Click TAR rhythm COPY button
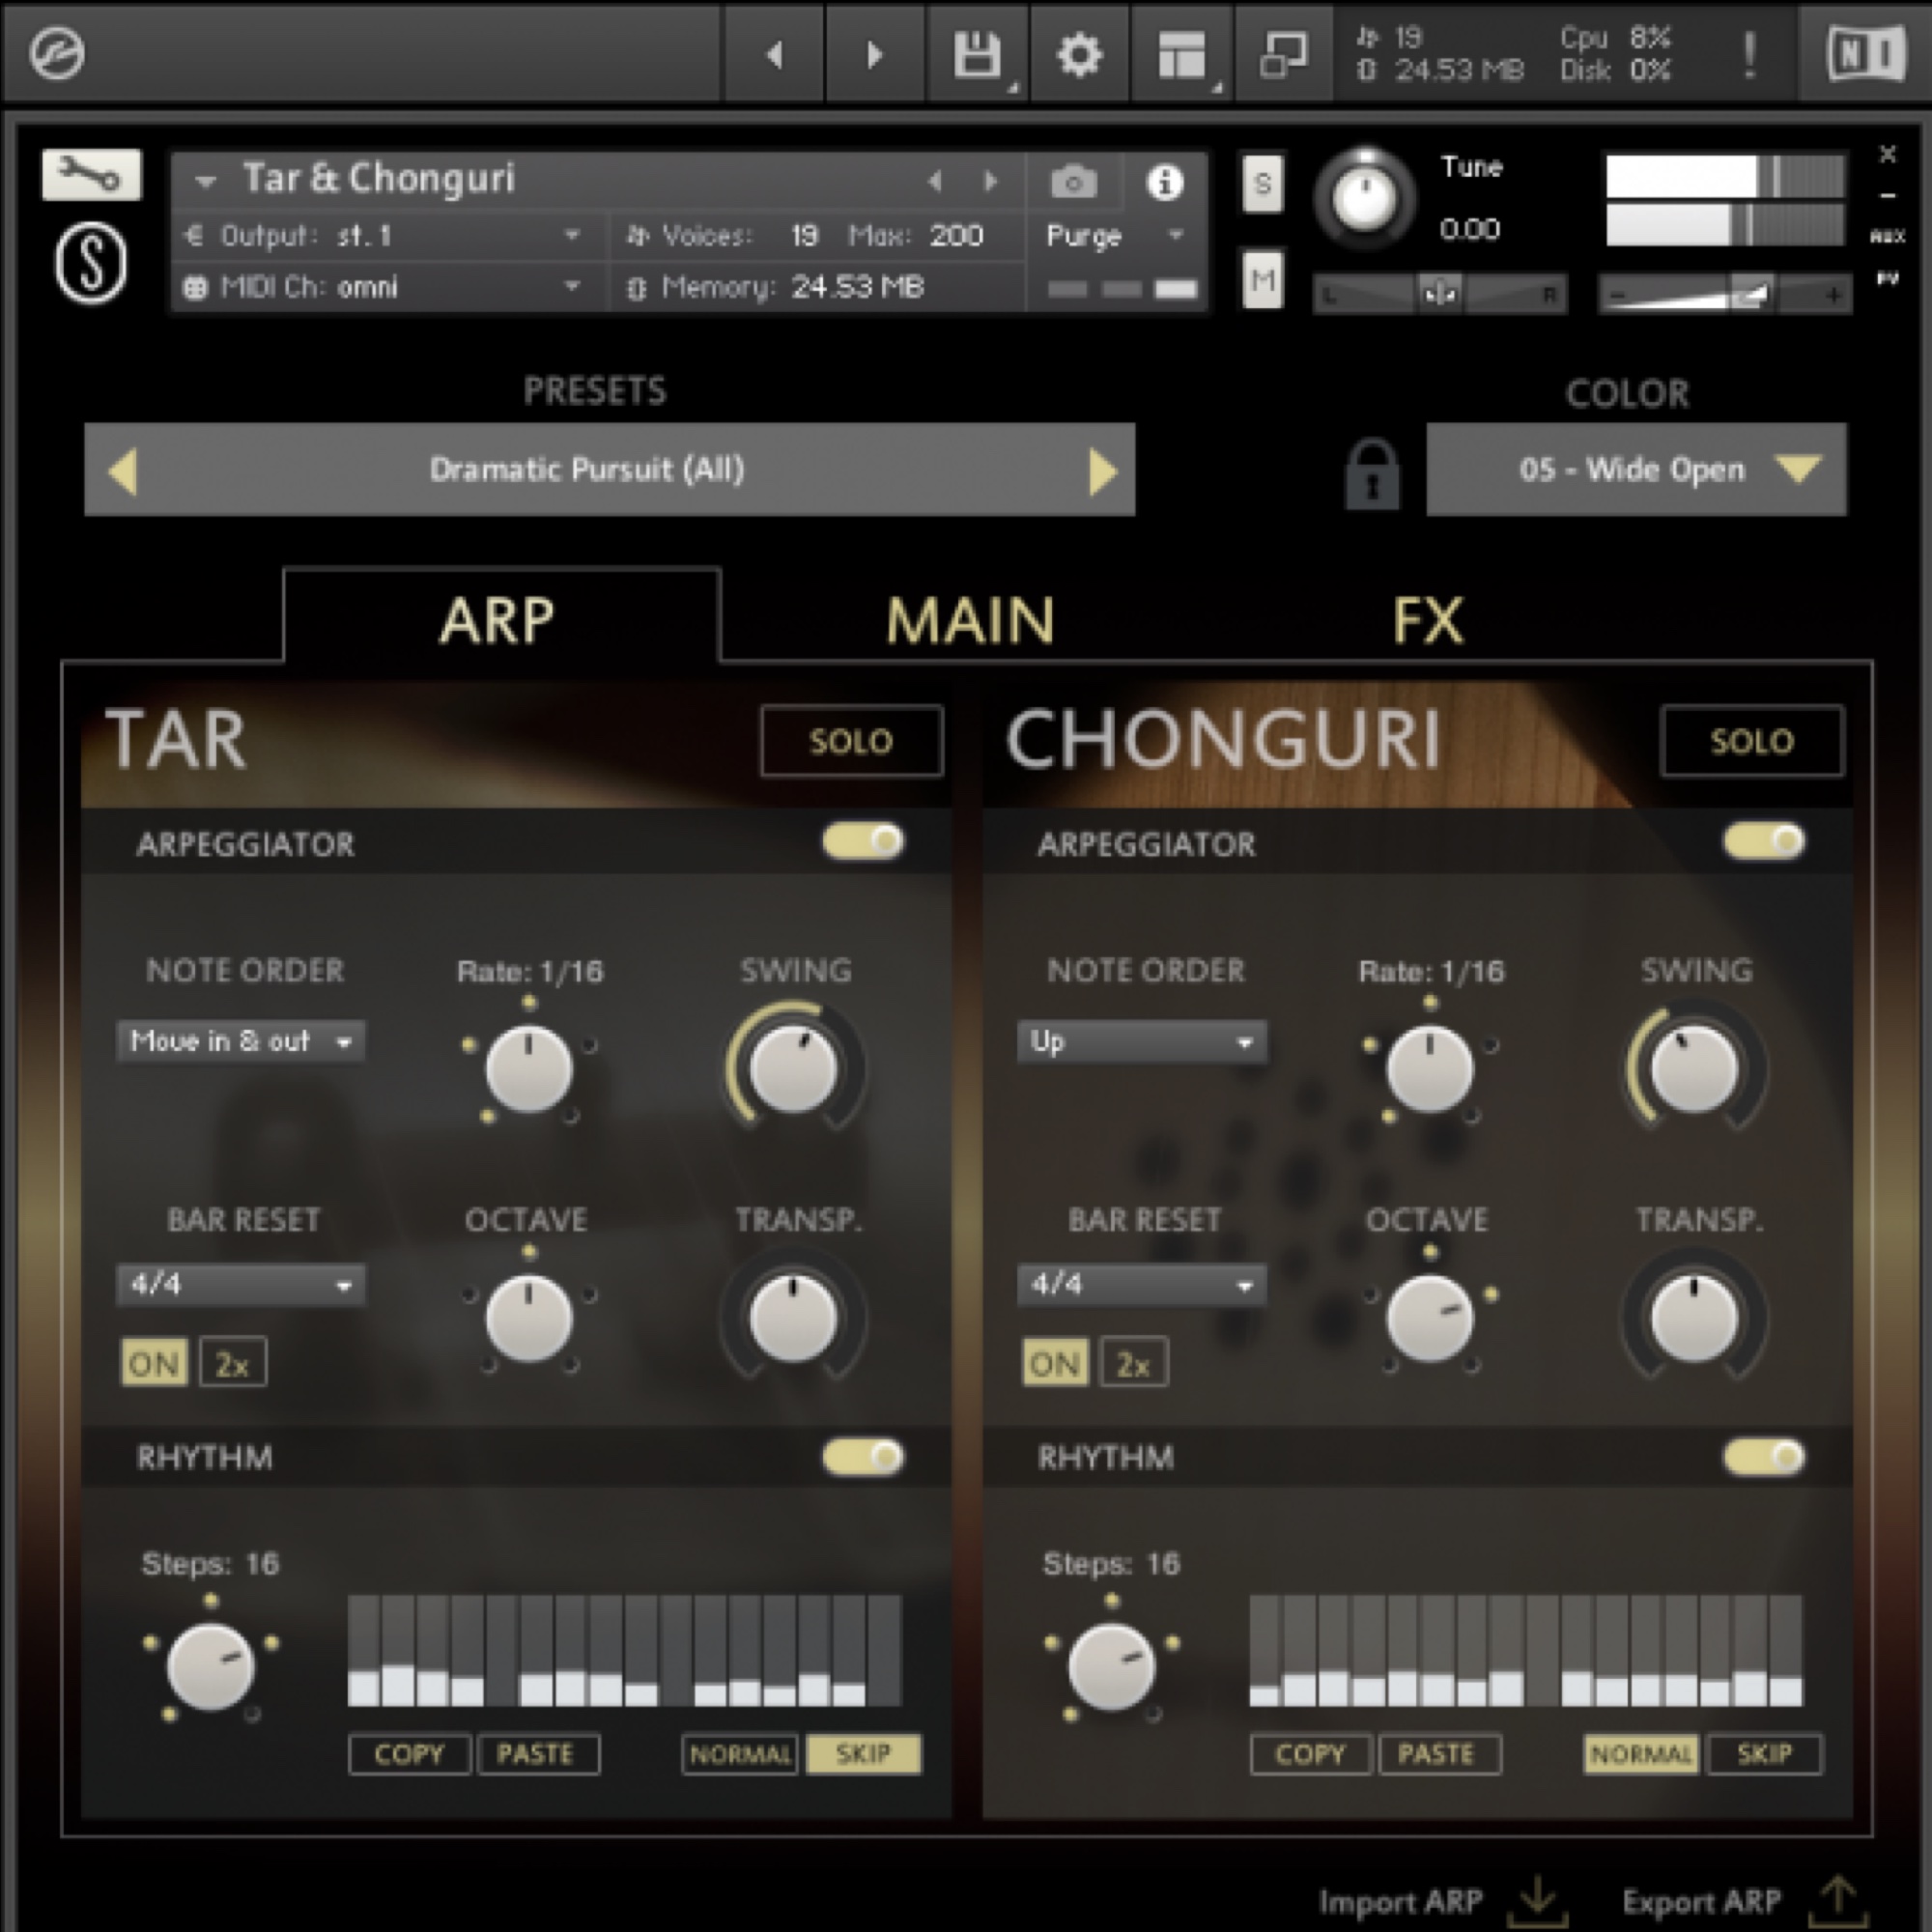Image resolution: width=1932 pixels, height=1932 pixels. tap(409, 1754)
